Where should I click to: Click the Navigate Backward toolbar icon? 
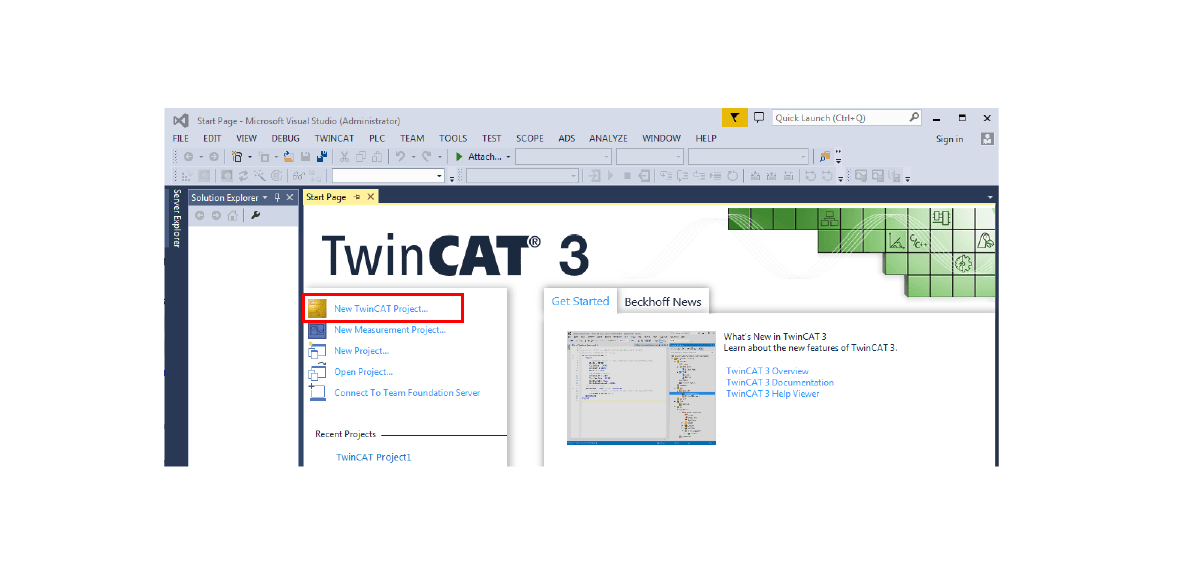coord(188,157)
